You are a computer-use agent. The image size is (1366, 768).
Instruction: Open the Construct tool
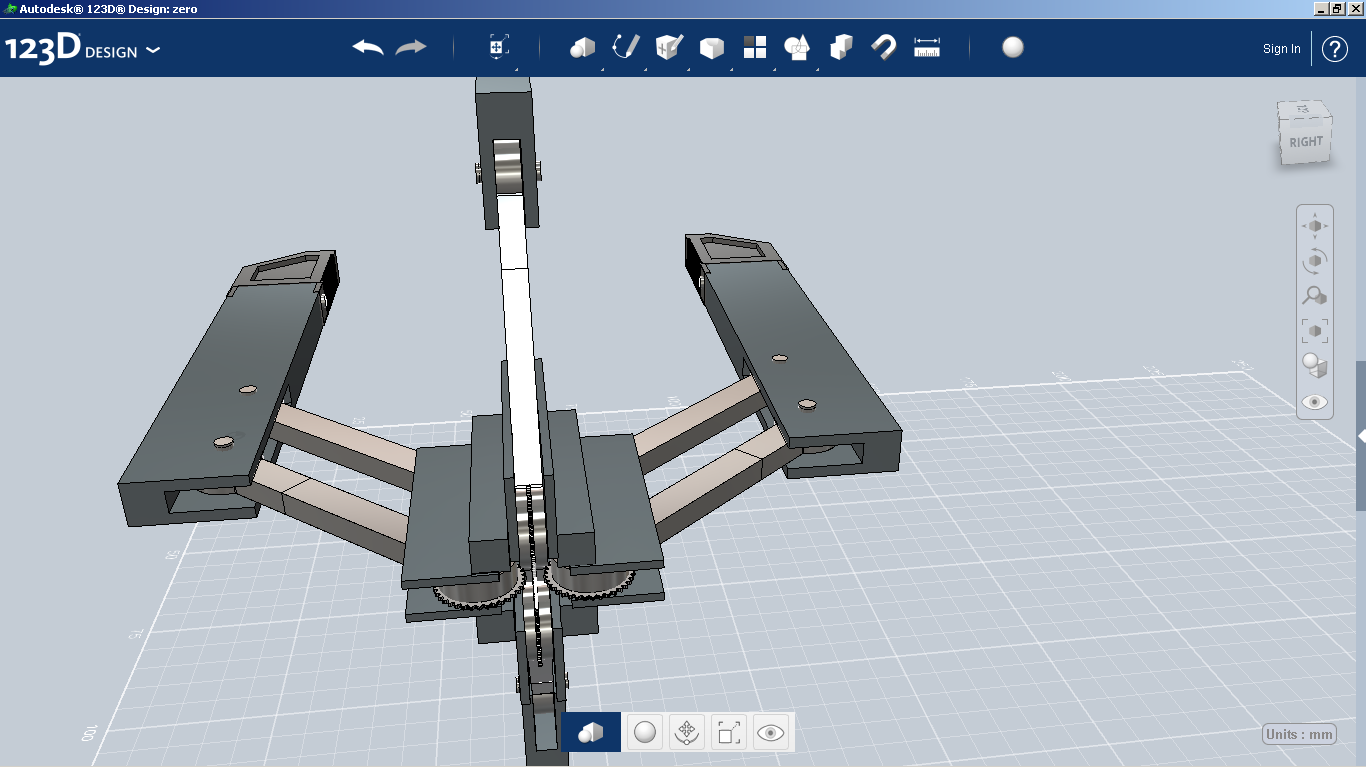(669, 47)
